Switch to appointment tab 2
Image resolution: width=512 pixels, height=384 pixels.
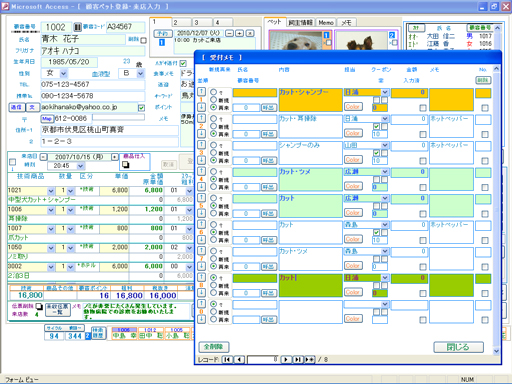[x=182, y=22]
